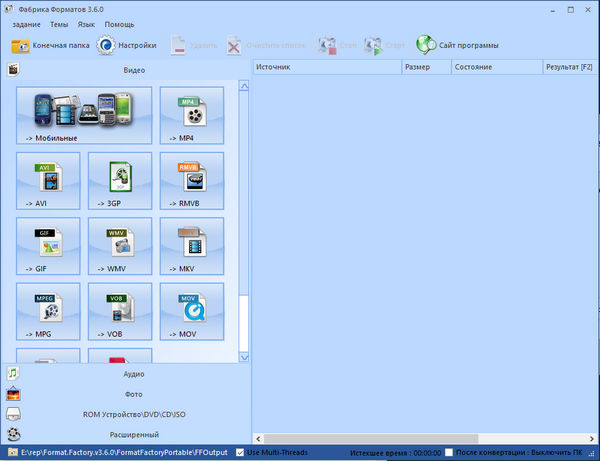Click the Стоп stop icon

pos(327,46)
